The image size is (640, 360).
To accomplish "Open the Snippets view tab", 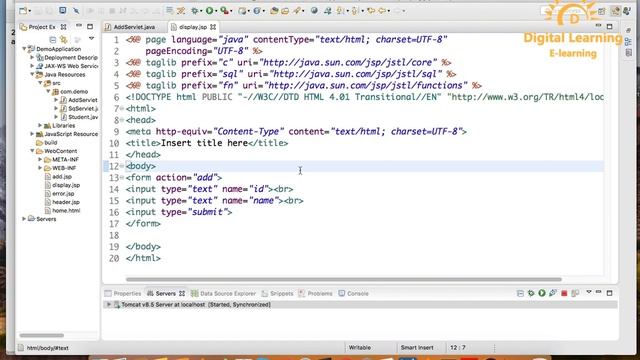I will coord(277,293).
